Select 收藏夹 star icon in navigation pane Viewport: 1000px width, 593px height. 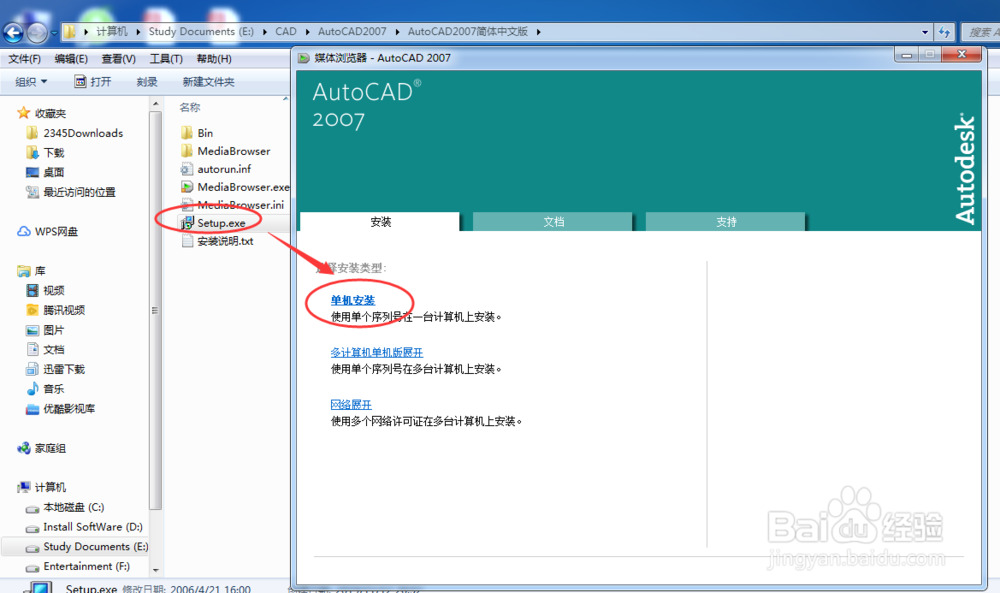point(24,113)
